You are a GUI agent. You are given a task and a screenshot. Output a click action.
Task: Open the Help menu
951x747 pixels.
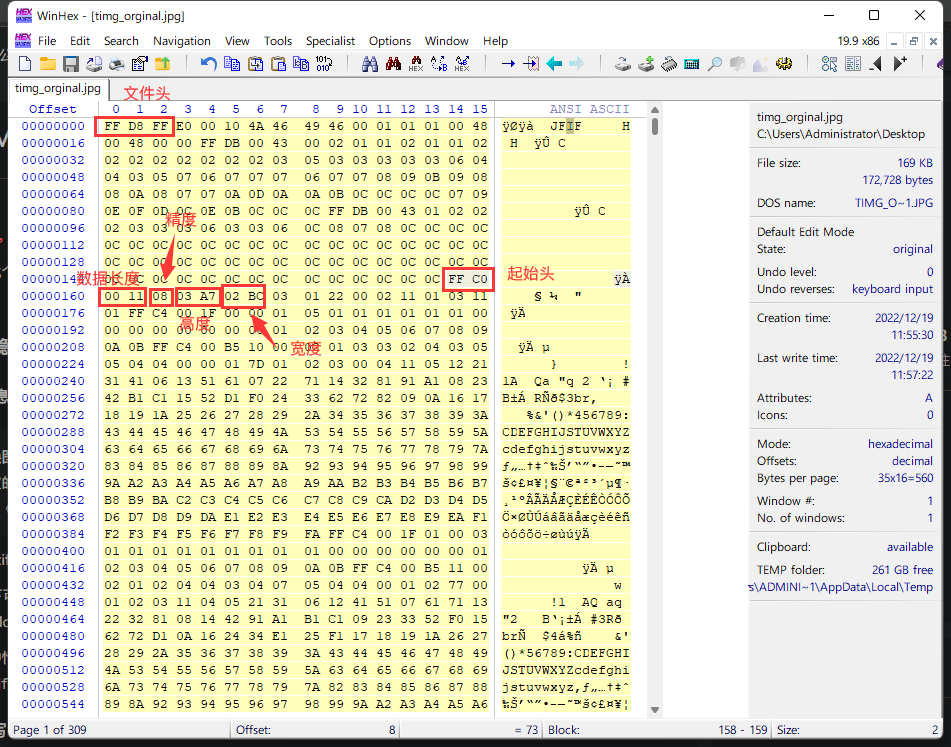(x=495, y=41)
